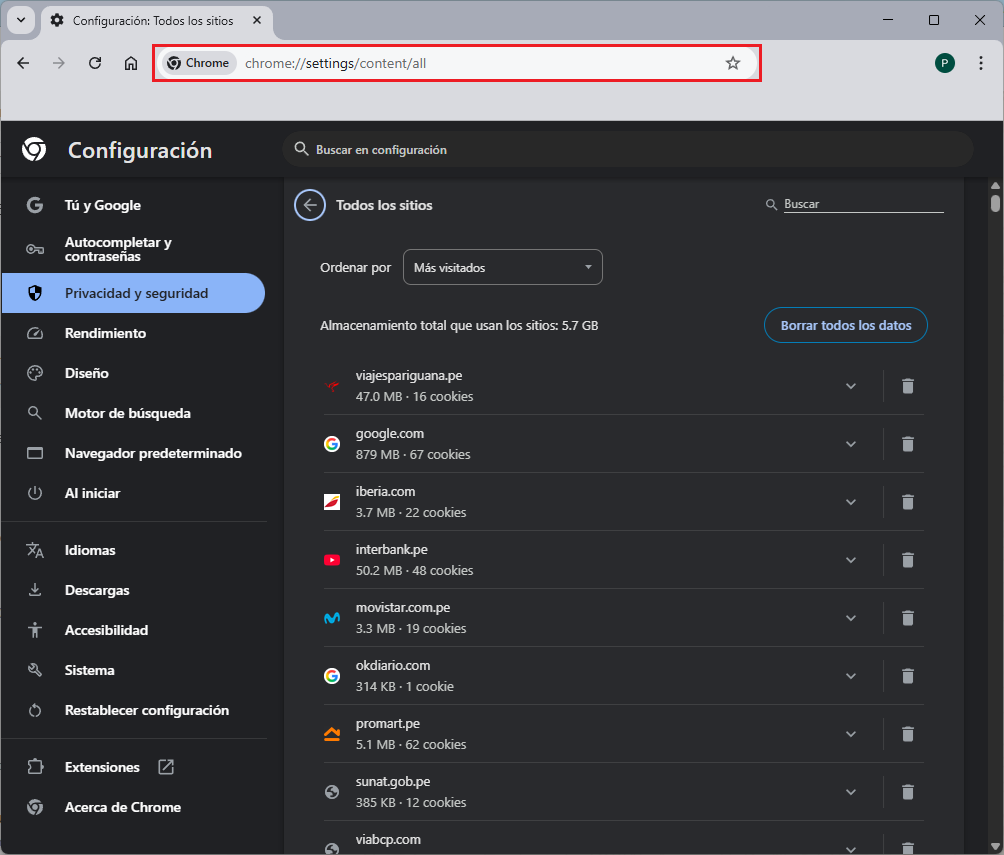Click trash icon next to okdiario.com
Viewport: 1004px width, 855px height.
click(907, 676)
